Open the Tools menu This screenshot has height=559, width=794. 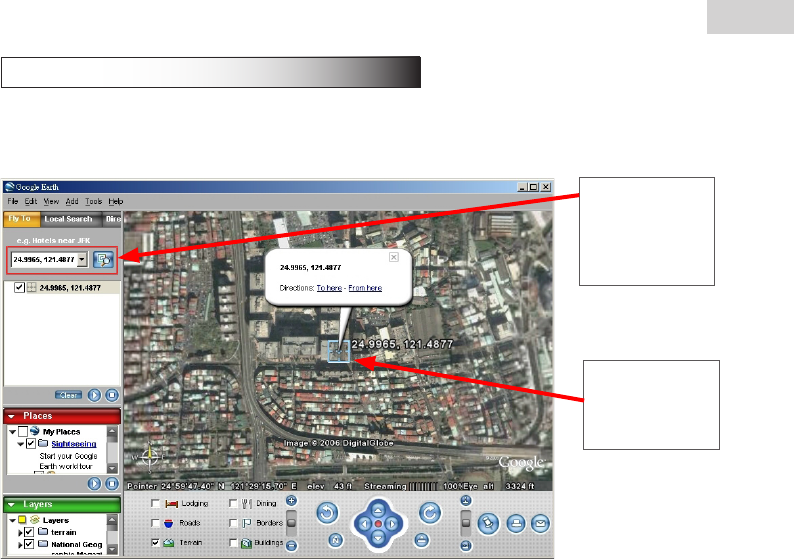coord(94,201)
